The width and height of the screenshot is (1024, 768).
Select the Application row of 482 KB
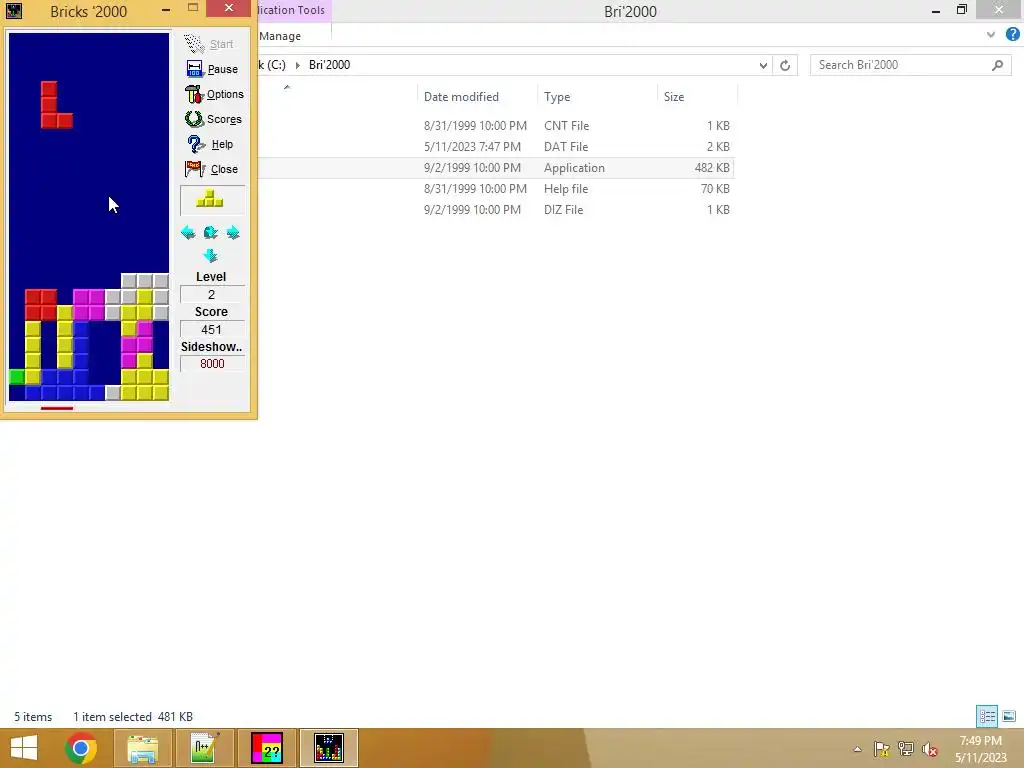(x=496, y=168)
